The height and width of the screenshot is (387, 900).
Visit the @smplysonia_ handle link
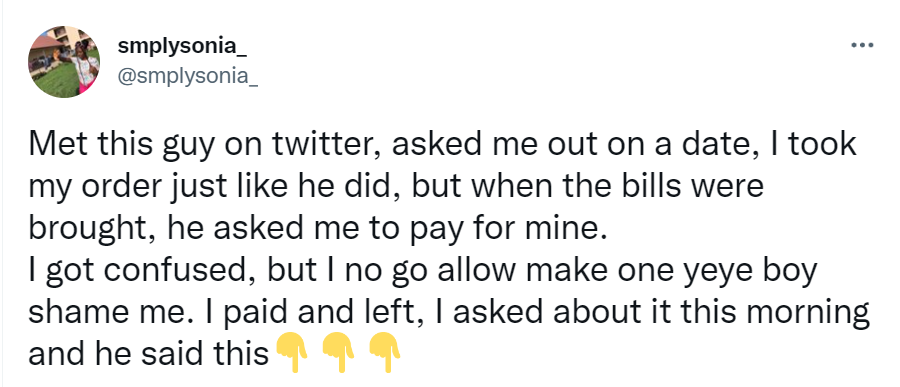pyautogui.click(x=188, y=76)
